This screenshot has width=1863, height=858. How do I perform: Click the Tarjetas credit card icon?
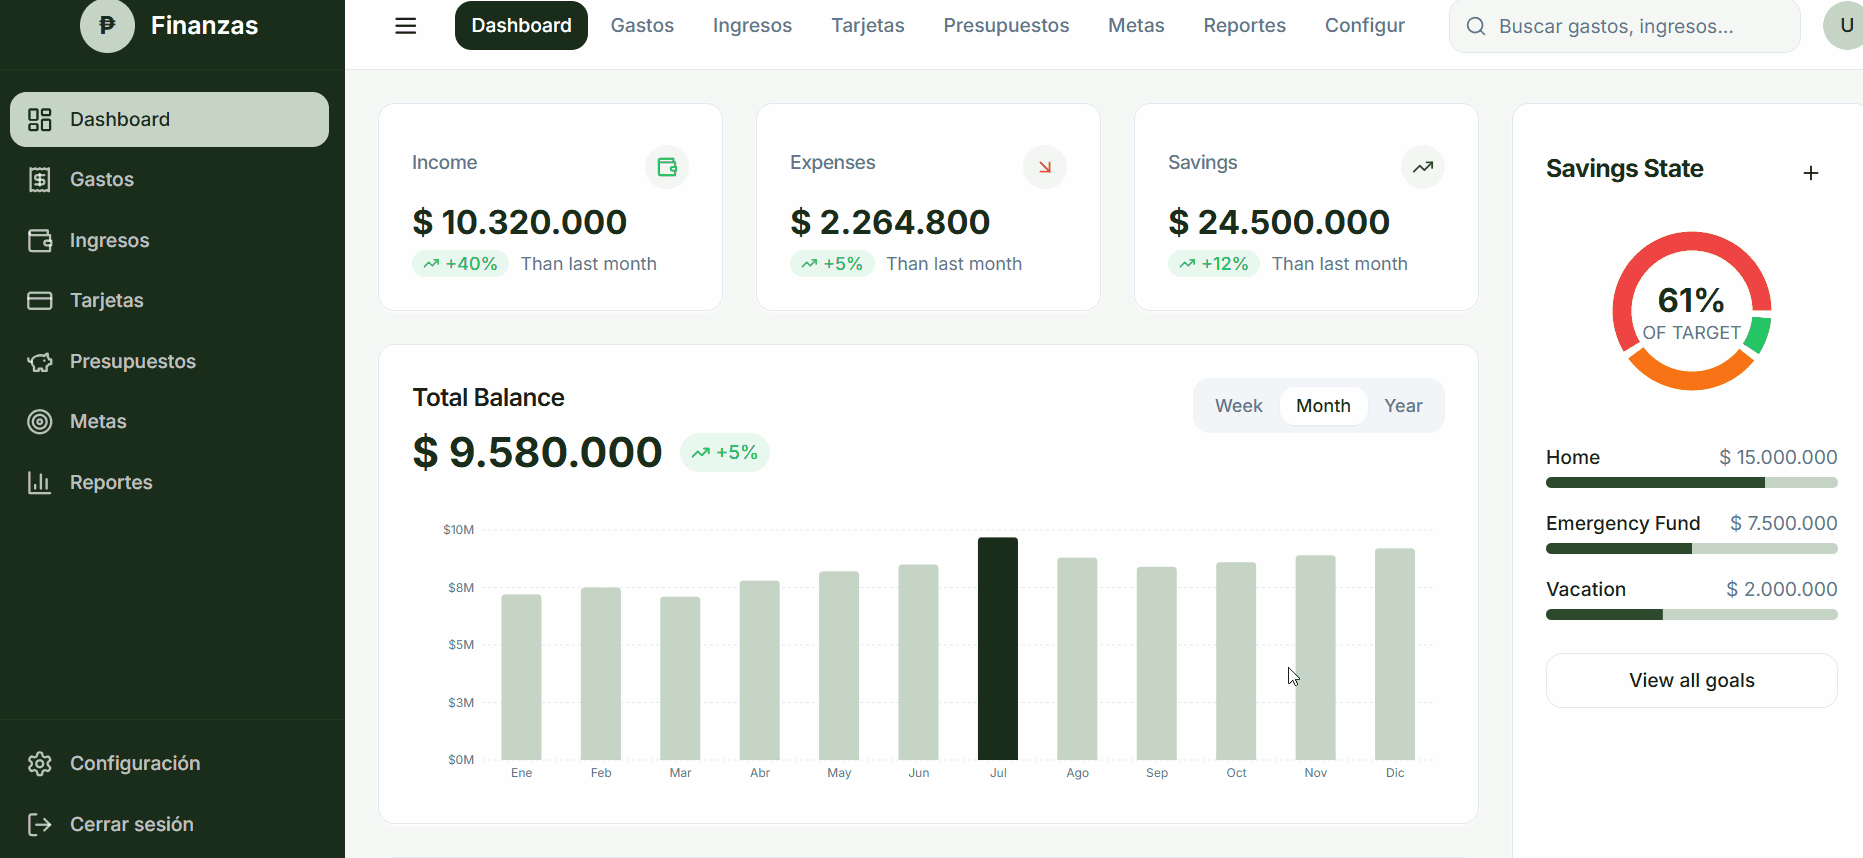tap(40, 301)
